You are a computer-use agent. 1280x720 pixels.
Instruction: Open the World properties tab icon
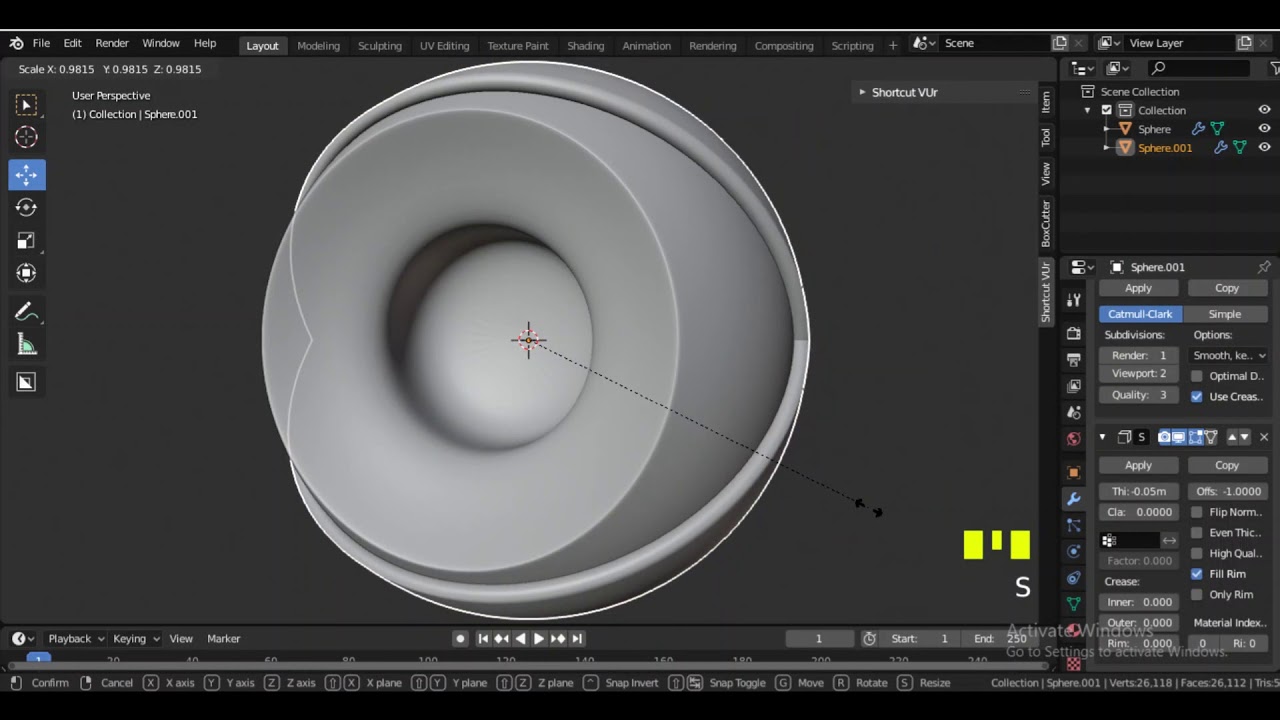pos(1073,438)
